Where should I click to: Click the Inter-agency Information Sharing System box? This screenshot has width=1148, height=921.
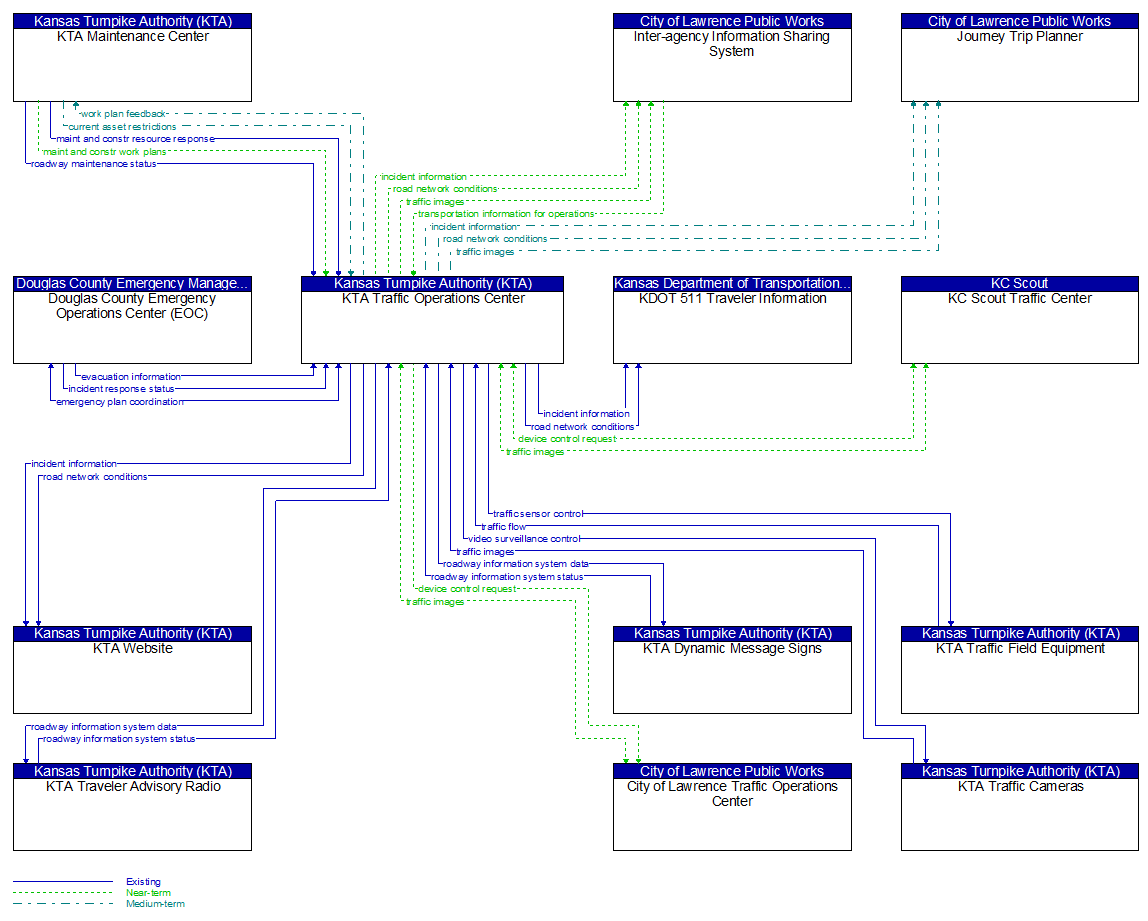pyautogui.click(x=732, y=57)
